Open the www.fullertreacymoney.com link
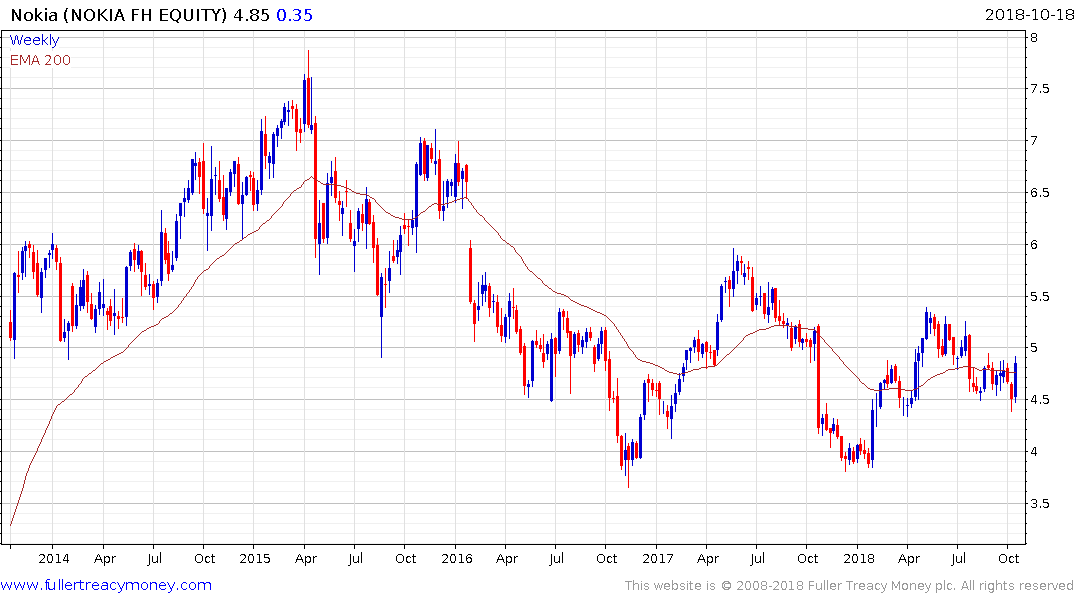Viewport: 1075px width, 600px height. [106, 585]
